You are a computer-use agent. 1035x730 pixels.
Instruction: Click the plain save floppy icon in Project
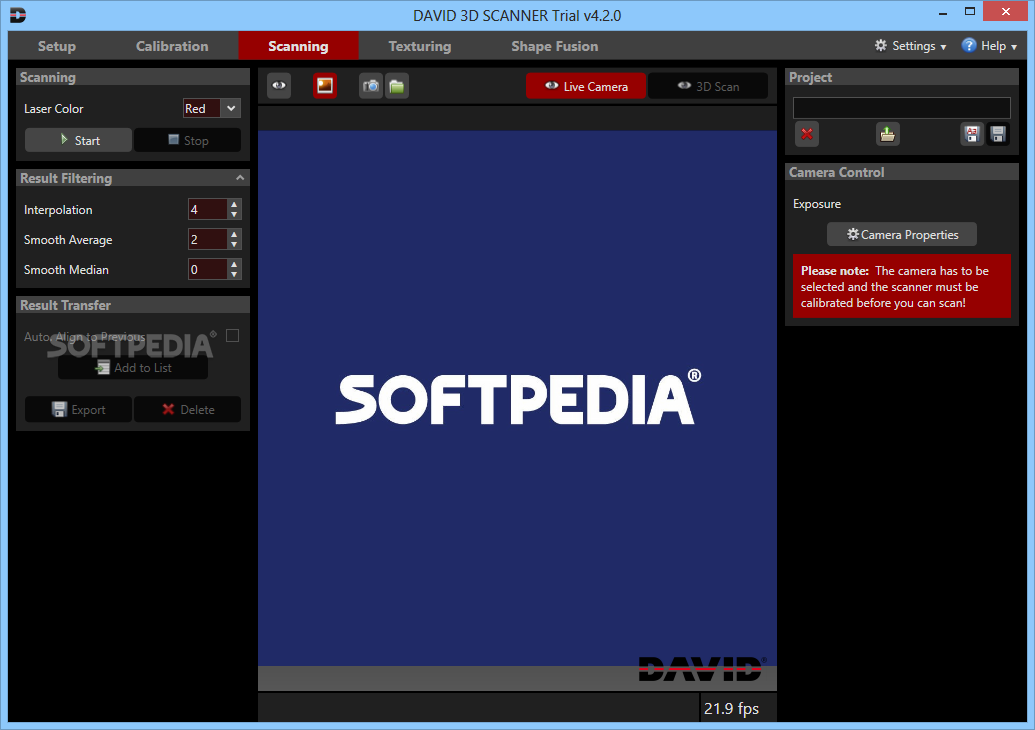coord(998,134)
